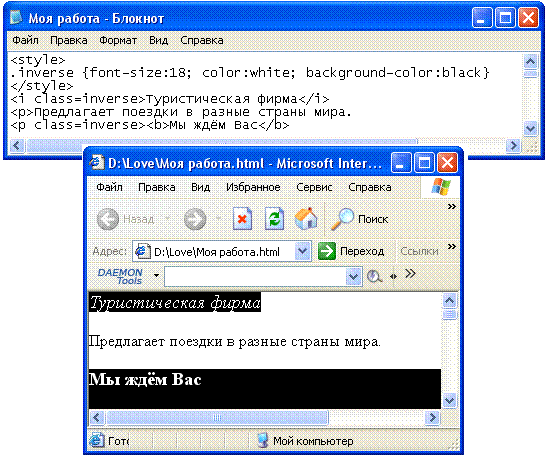Screen dimensions: 551x461
Task: Click the DAEMON Tools text input field
Action: [255, 277]
